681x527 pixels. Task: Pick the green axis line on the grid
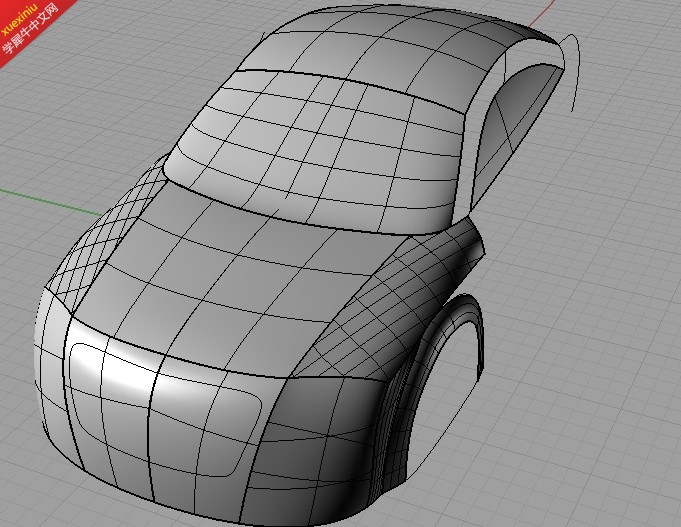coord(51,202)
